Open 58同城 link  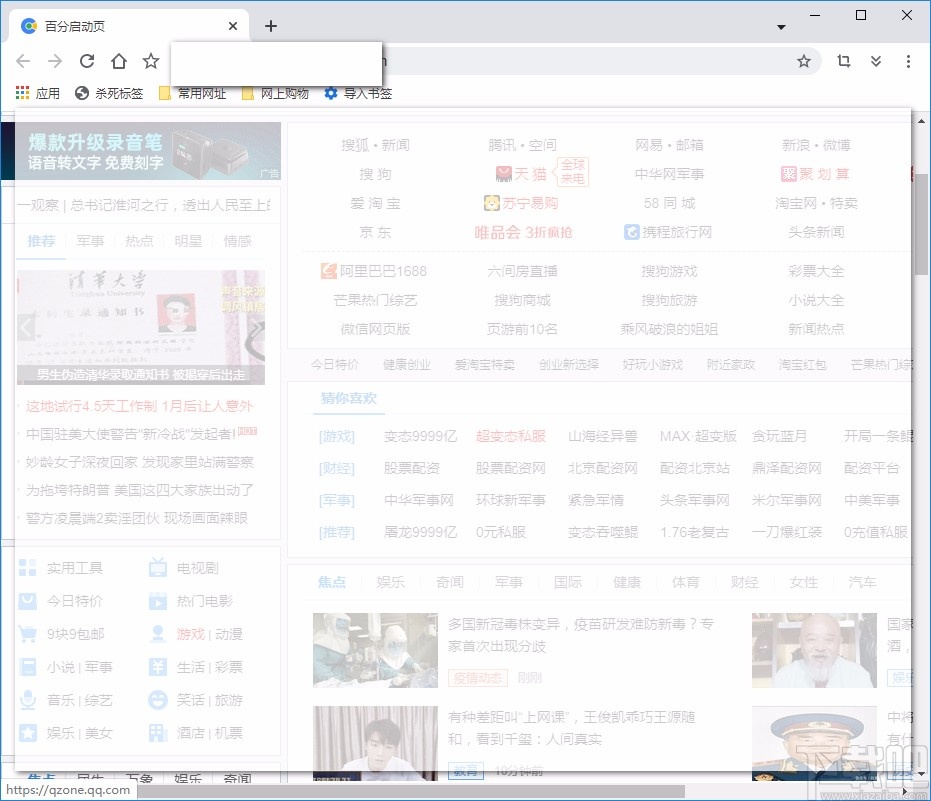pos(669,203)
